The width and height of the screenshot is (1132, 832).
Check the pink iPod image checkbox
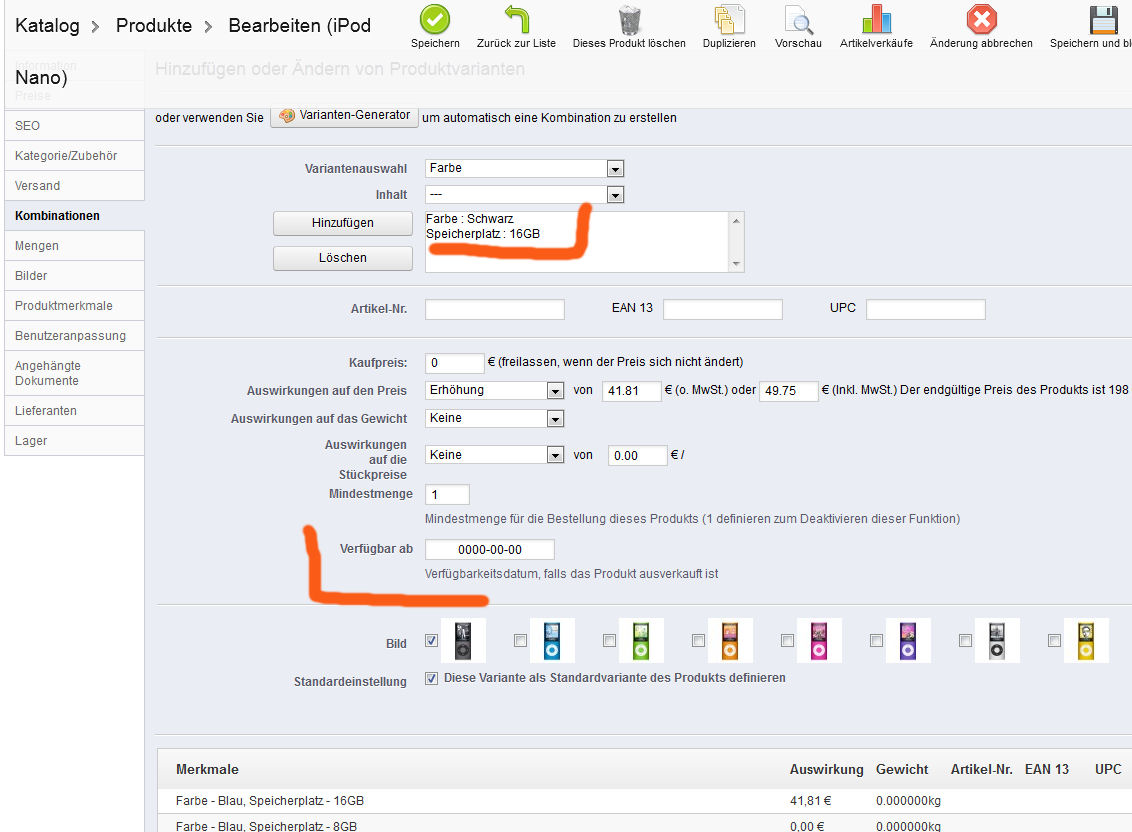(x=788, y=641)
